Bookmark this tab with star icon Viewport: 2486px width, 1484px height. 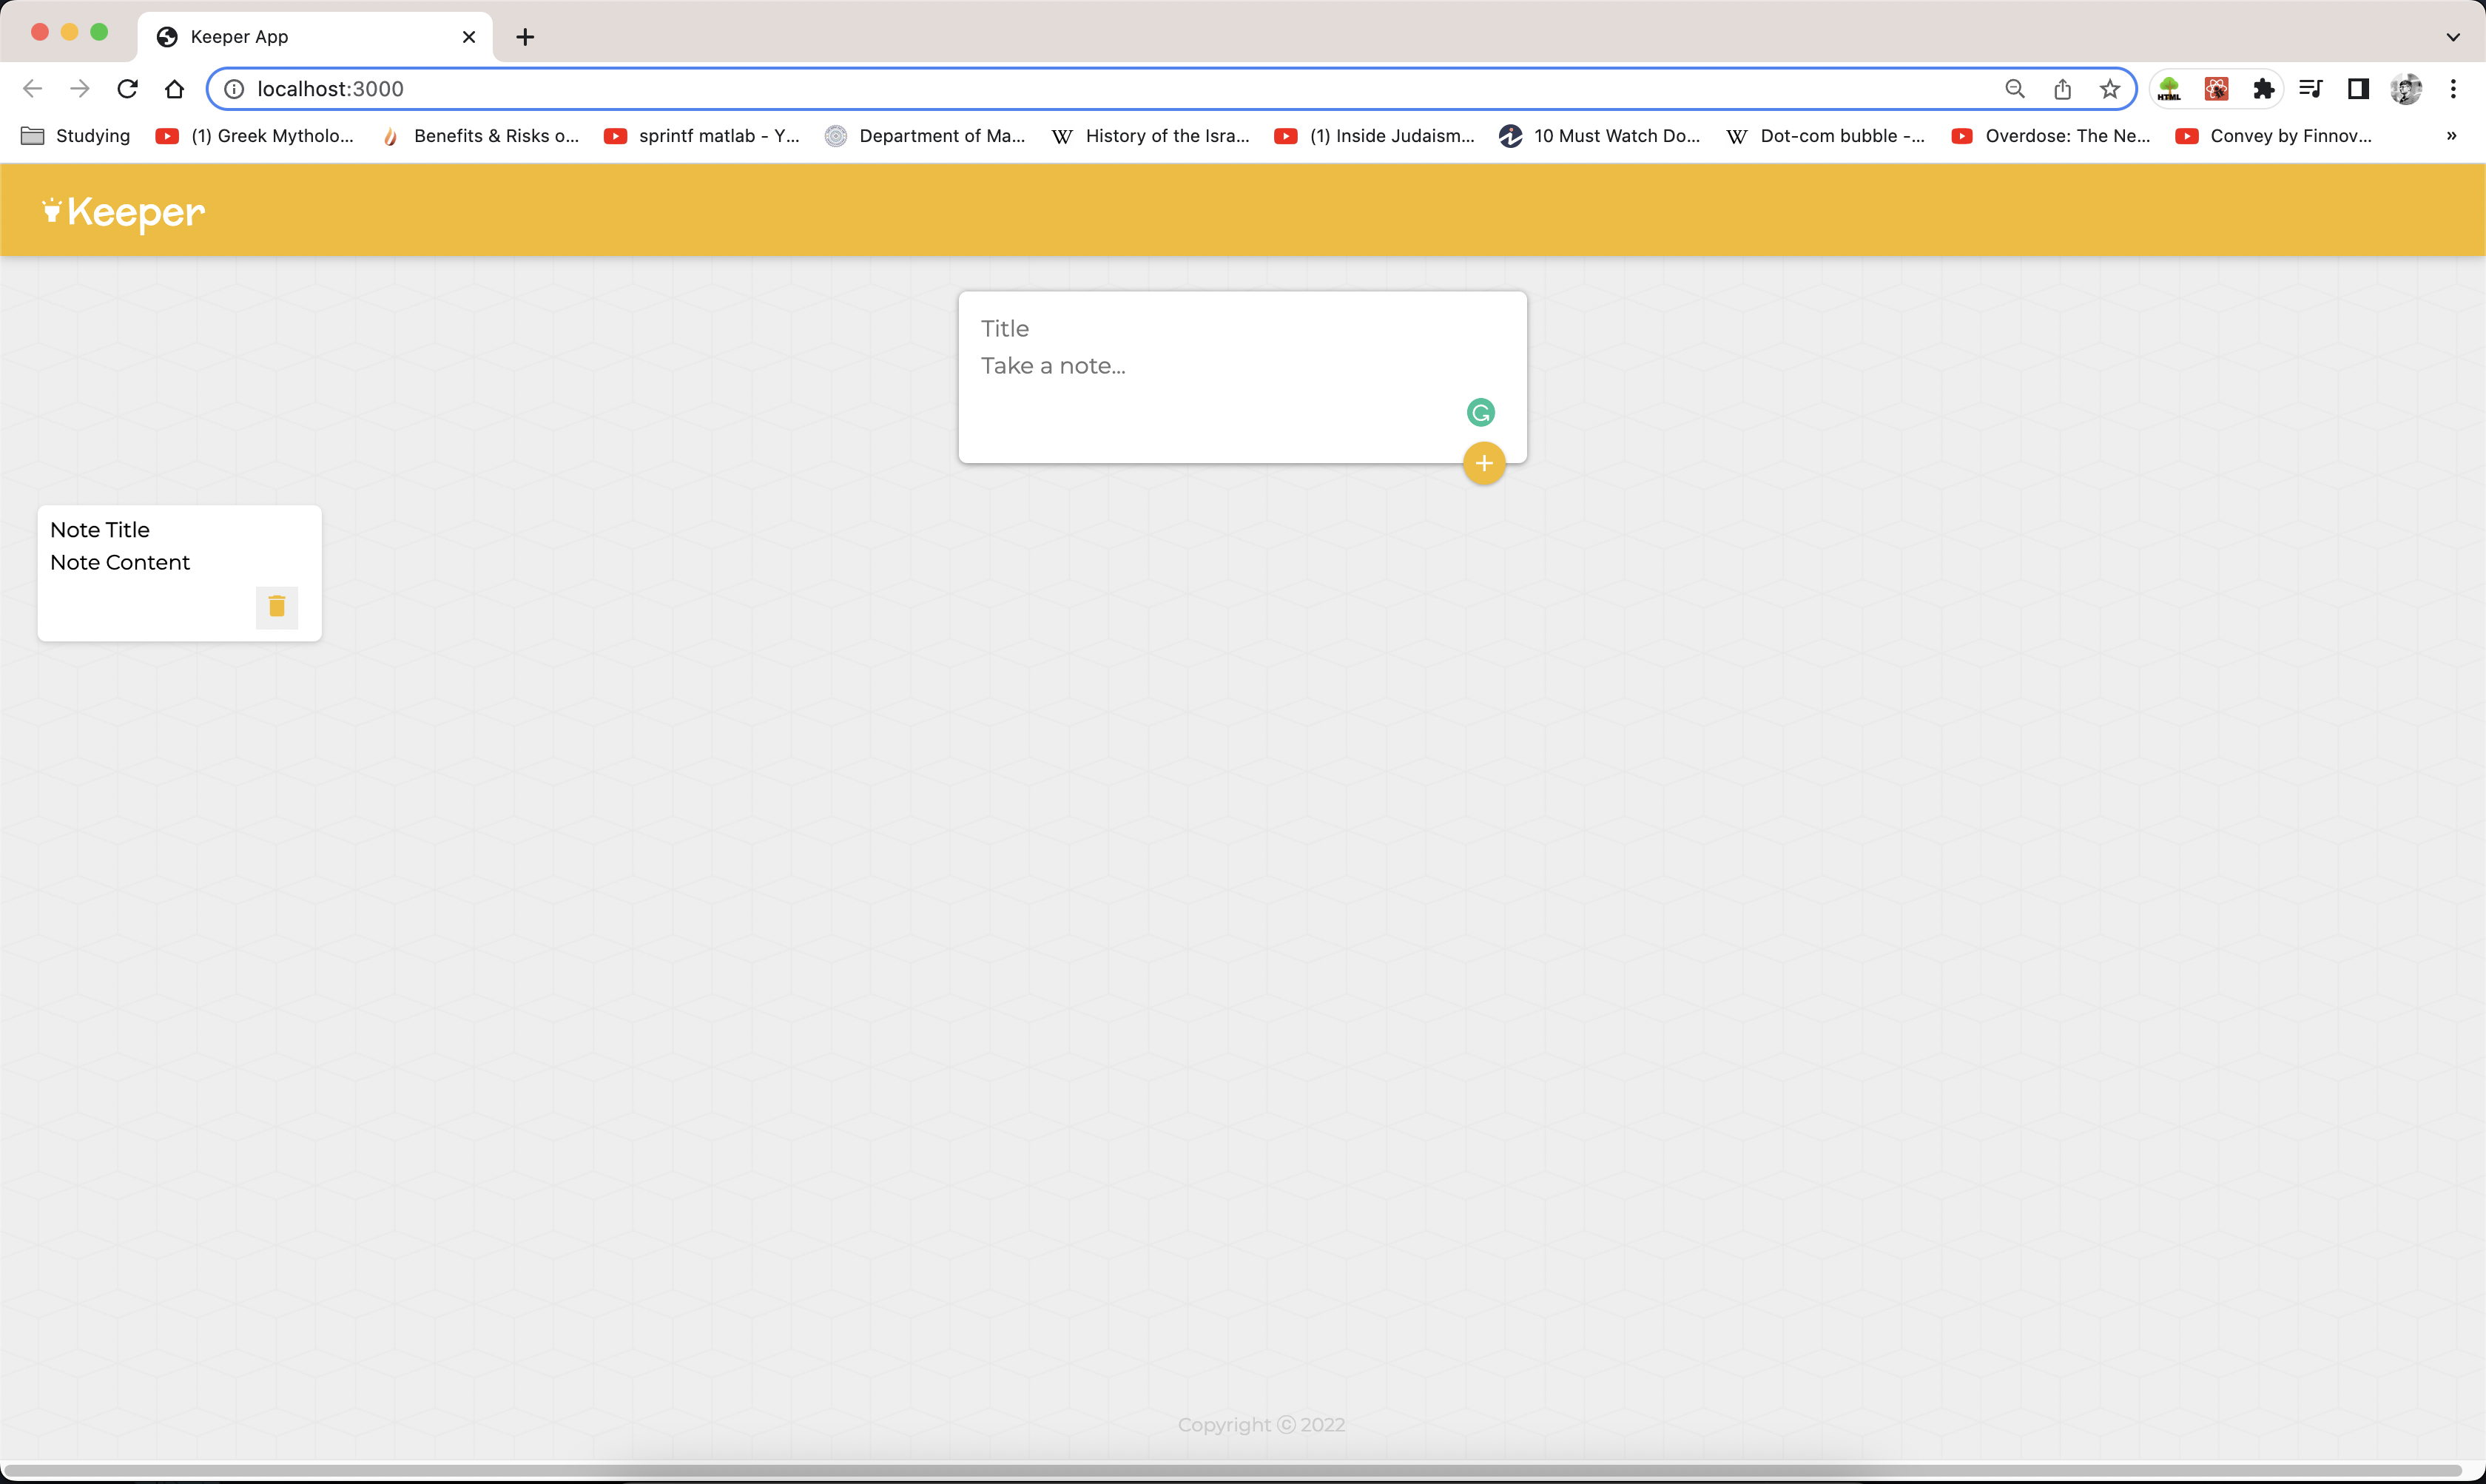click(2110, 89)
